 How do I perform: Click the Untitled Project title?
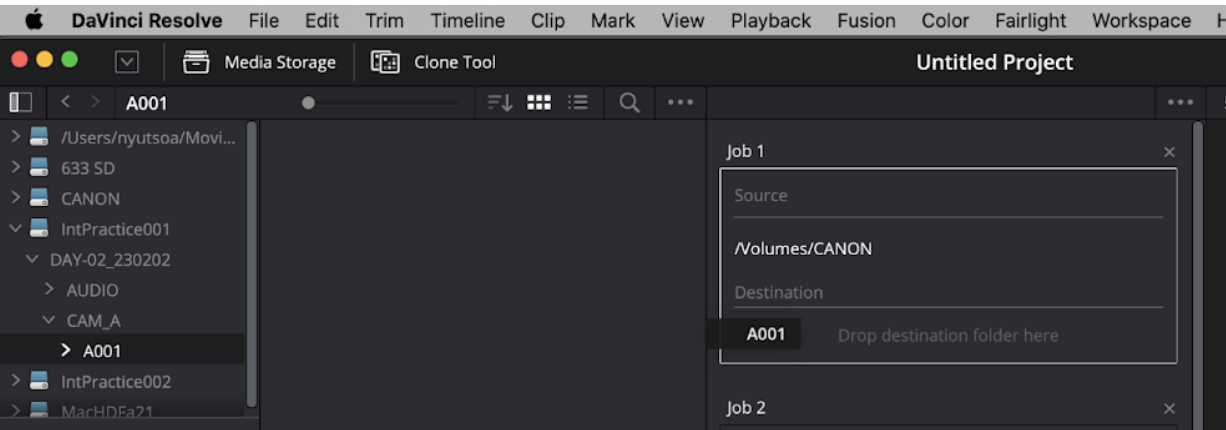pyautogui.click(x=995, y=62)
